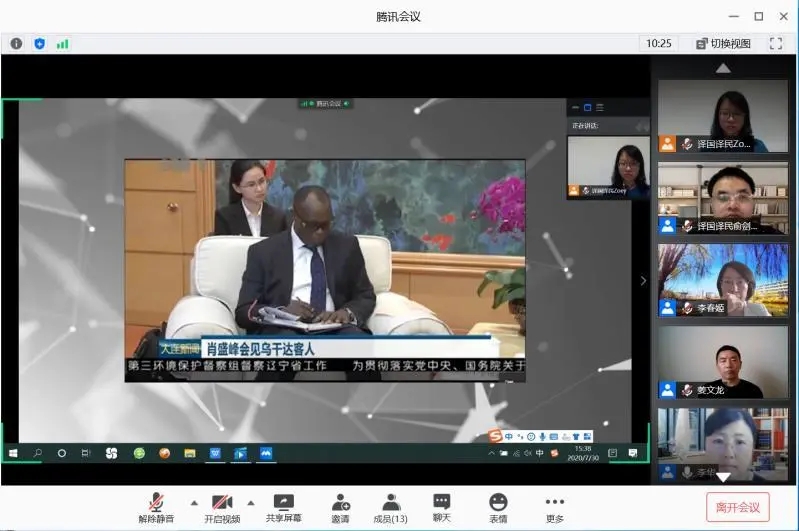Image resolution: width=799 pixels, height=531 pixels.
Task: Check the green network signal icon
Action: (63, 43)
